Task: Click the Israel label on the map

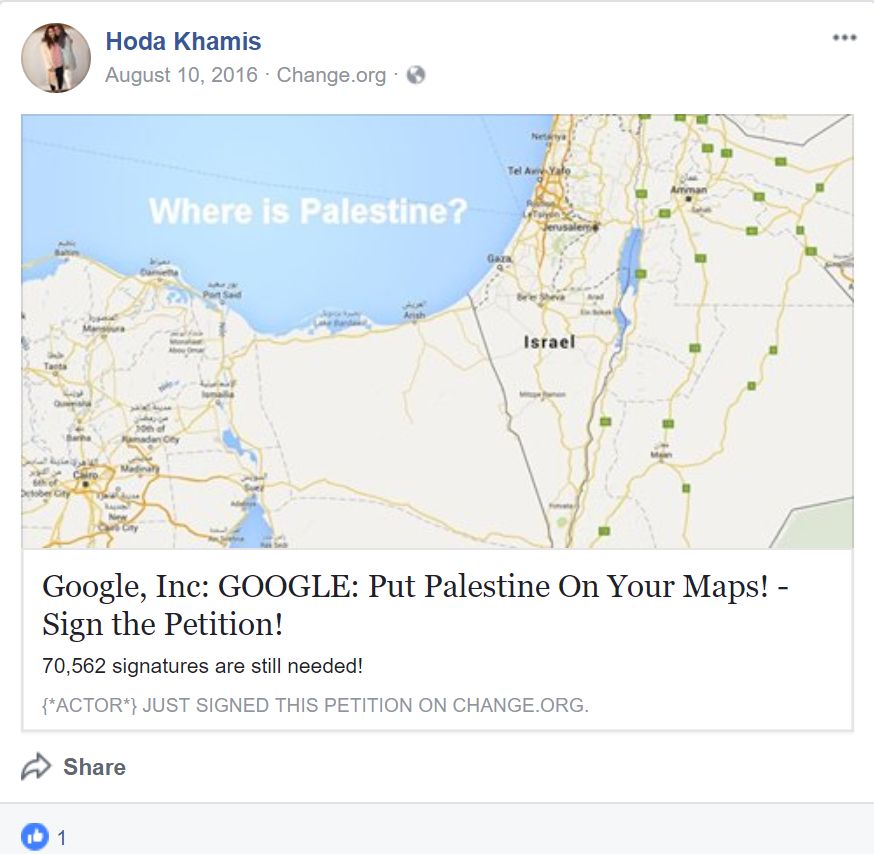Action: pyautogui.click(x=550, y=342)
